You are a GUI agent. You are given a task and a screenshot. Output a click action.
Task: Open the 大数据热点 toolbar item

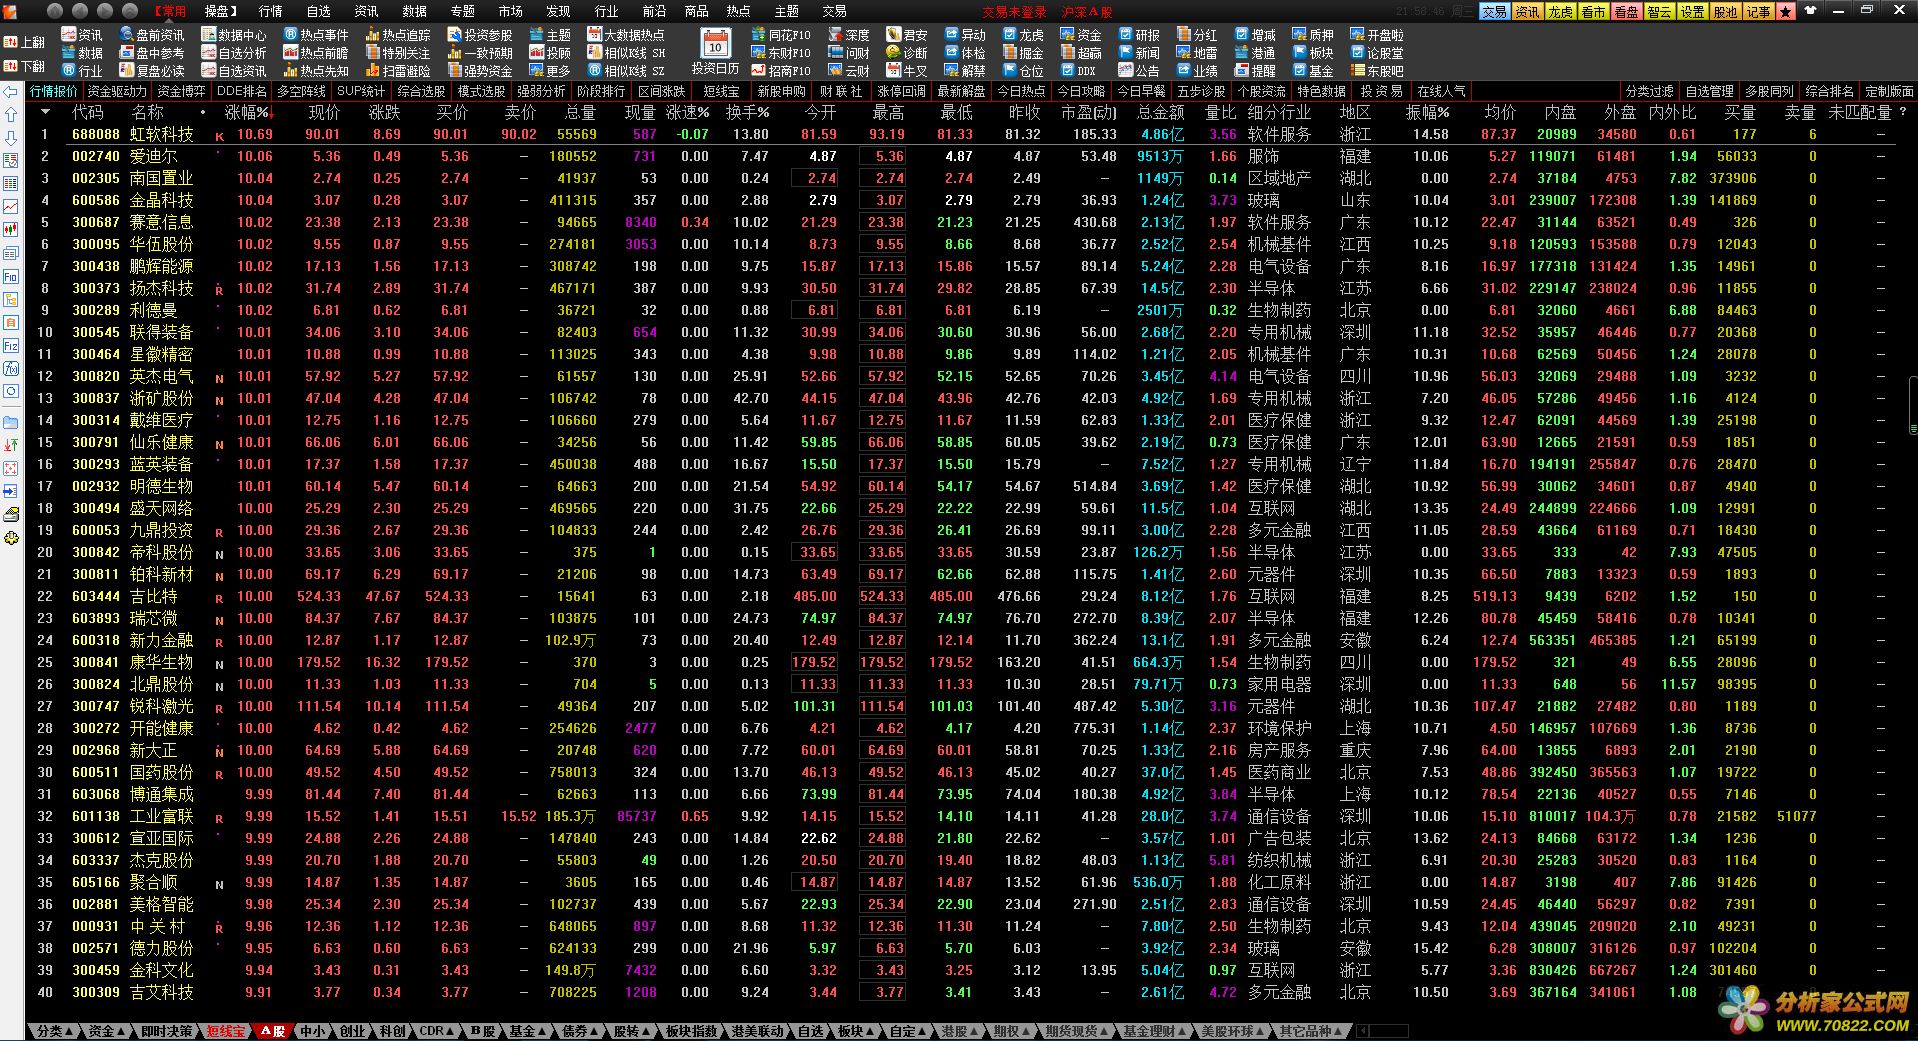coord(625,35)
